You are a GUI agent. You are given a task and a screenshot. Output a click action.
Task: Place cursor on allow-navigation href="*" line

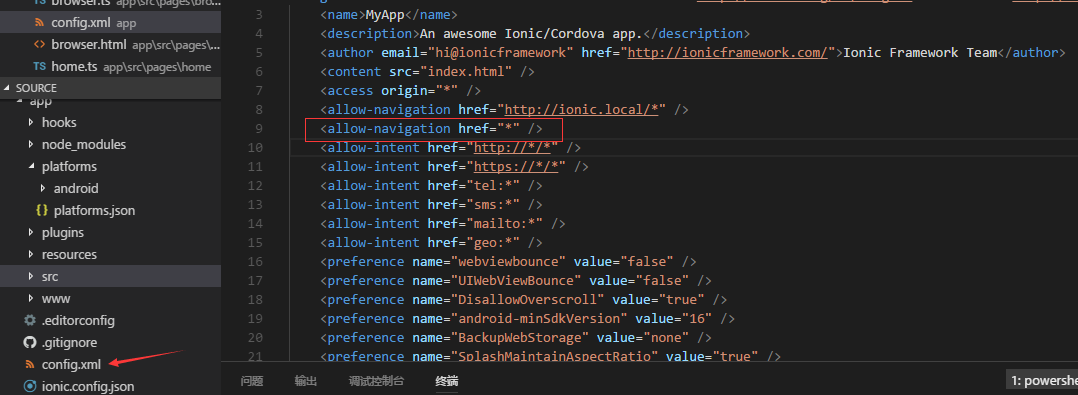point(433,128)
